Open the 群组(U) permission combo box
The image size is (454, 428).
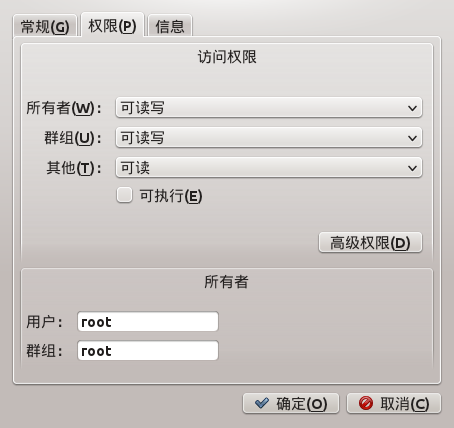[x=269, y=137]
